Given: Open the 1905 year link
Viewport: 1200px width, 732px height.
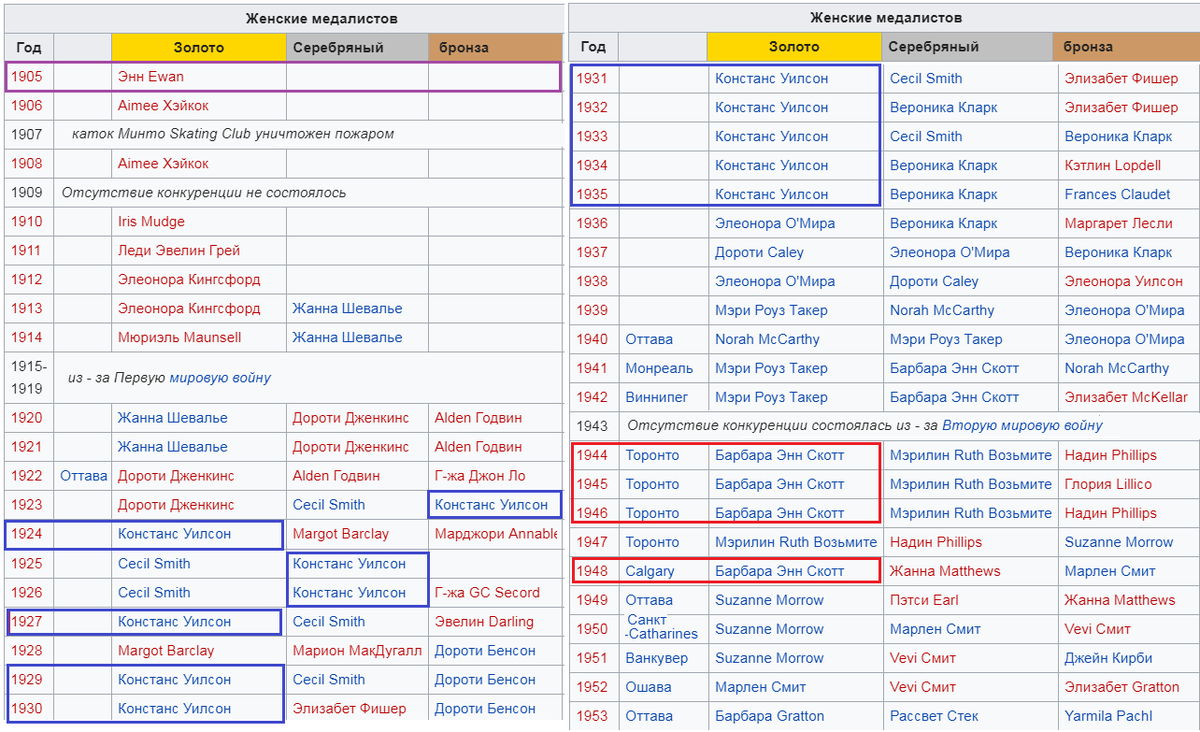Looking at the screenshot, I should tap(27, 76).
